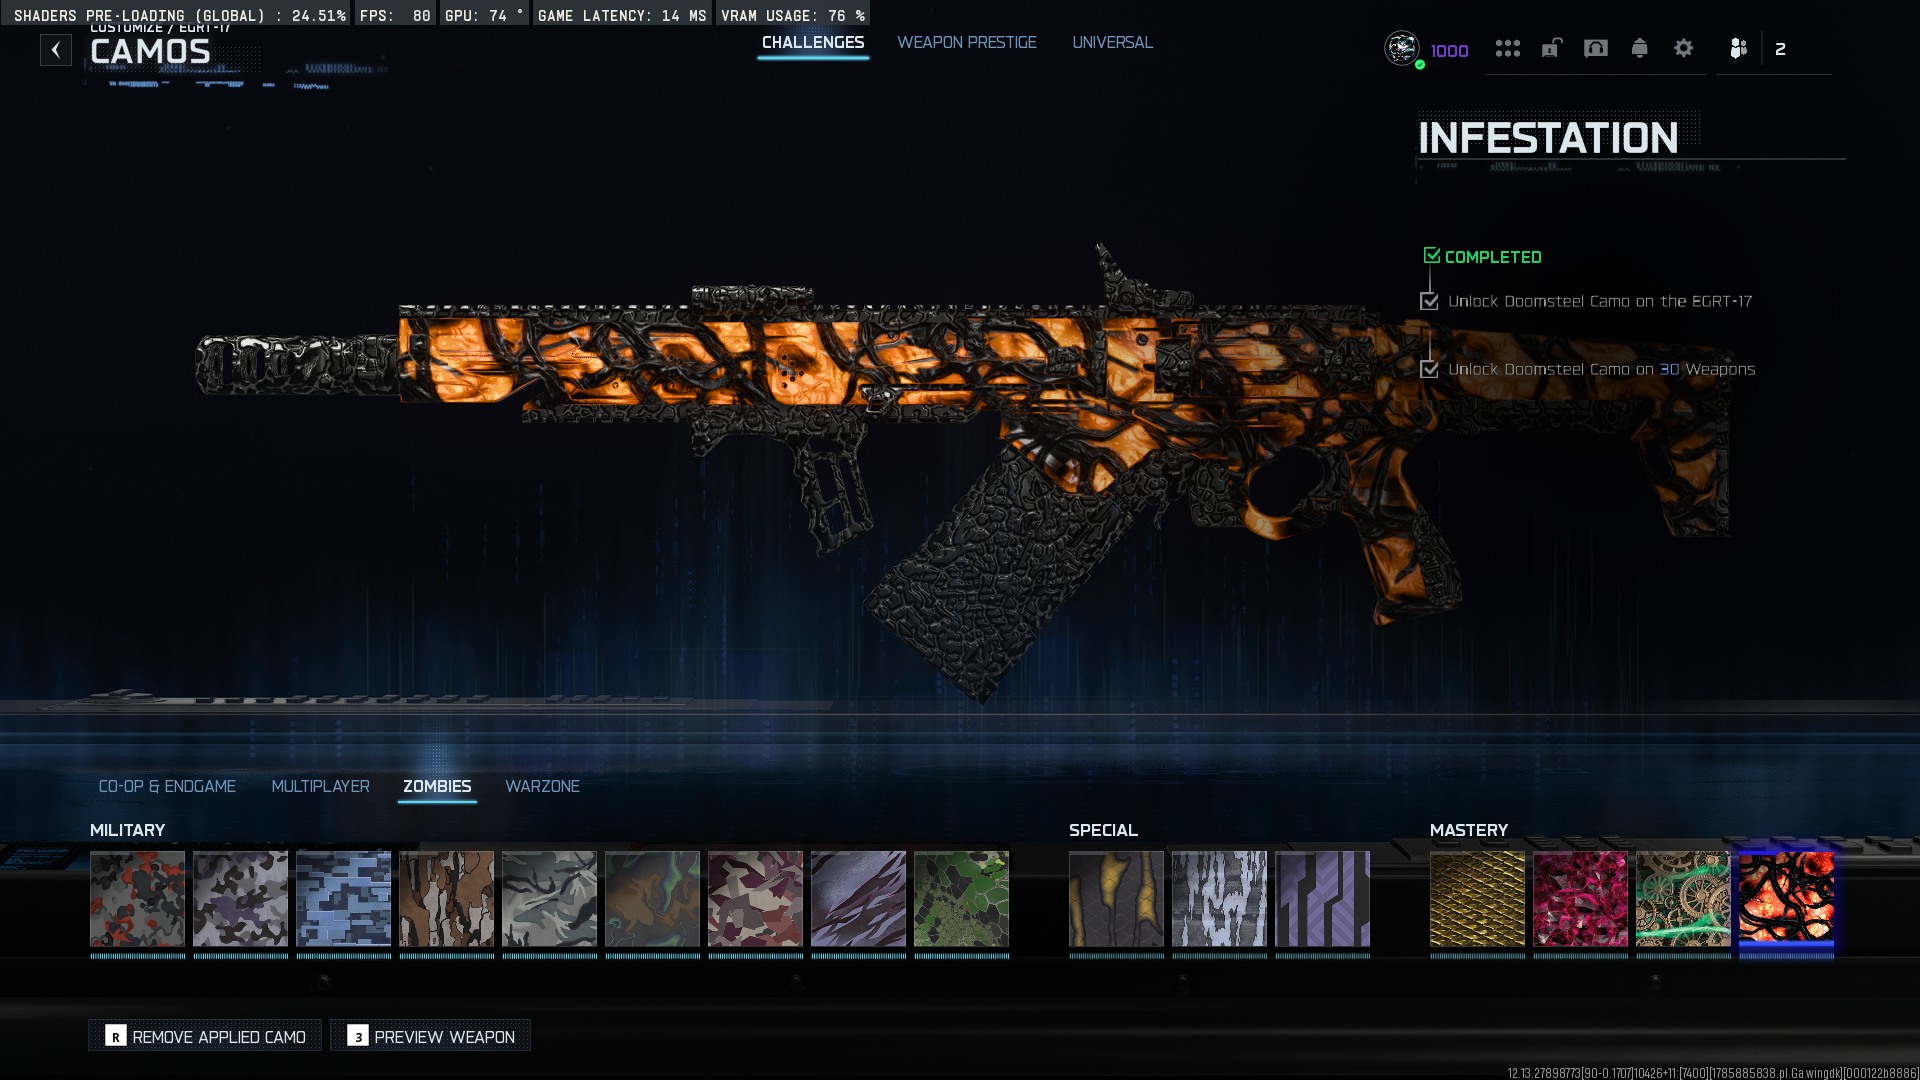This screenshot has height=1080, width=1920.
Task: Select the purple striped special camo
Action: (1323, 899)
